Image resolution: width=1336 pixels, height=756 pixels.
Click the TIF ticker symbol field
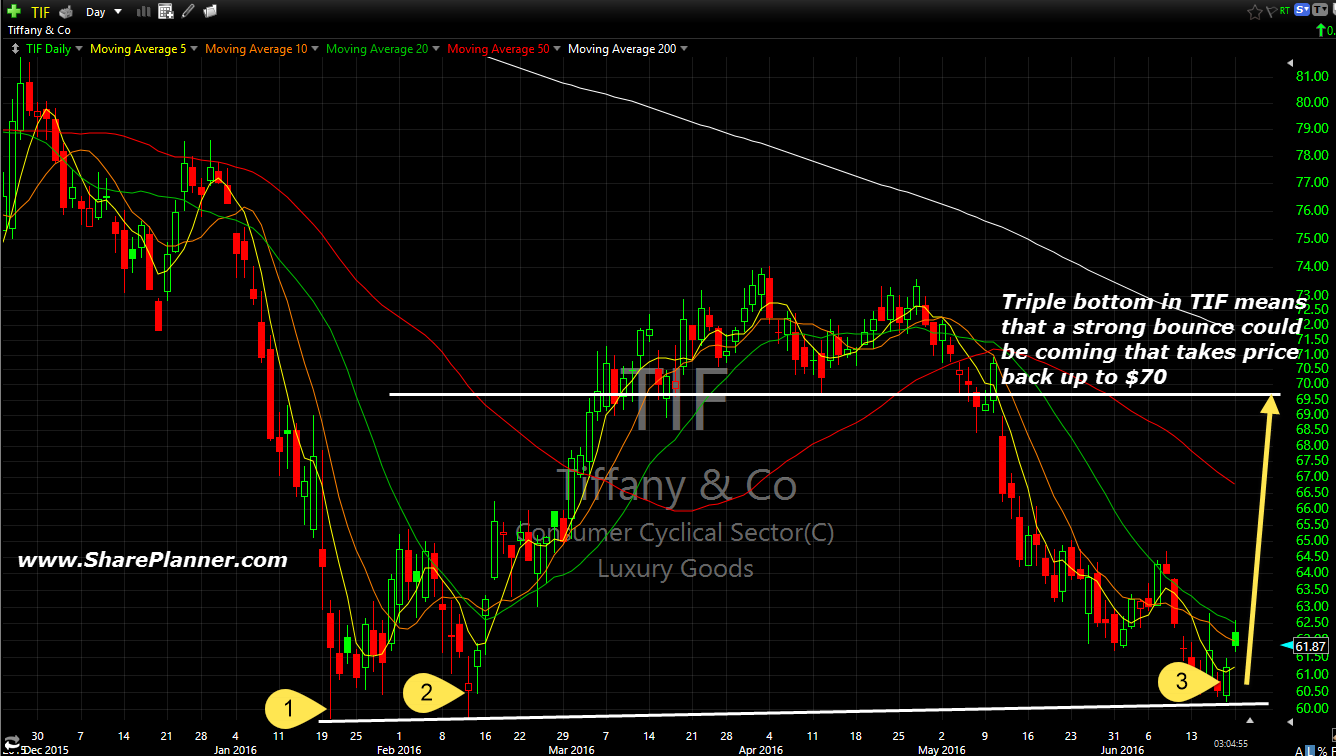tap(40, 12)
